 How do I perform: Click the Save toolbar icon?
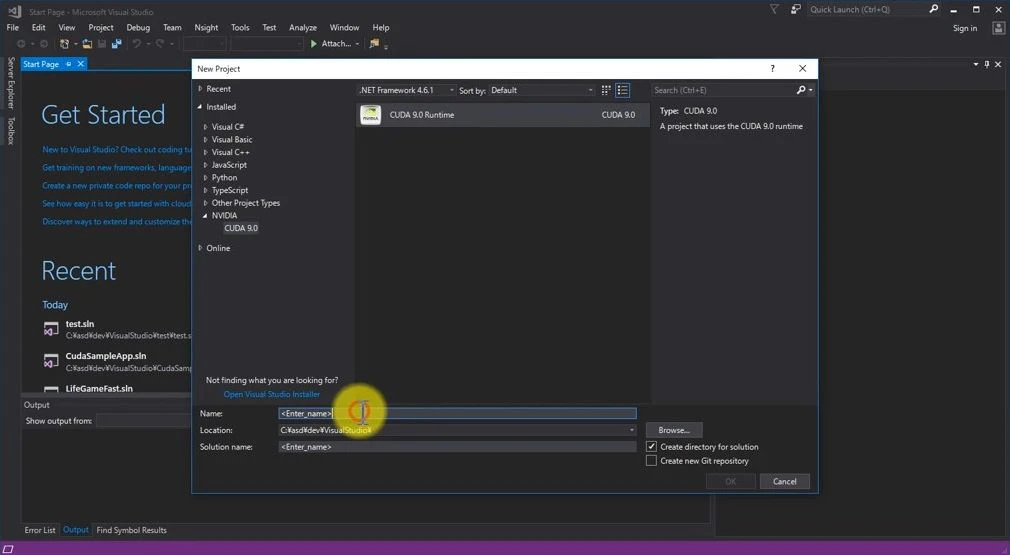tap(101, 44)
